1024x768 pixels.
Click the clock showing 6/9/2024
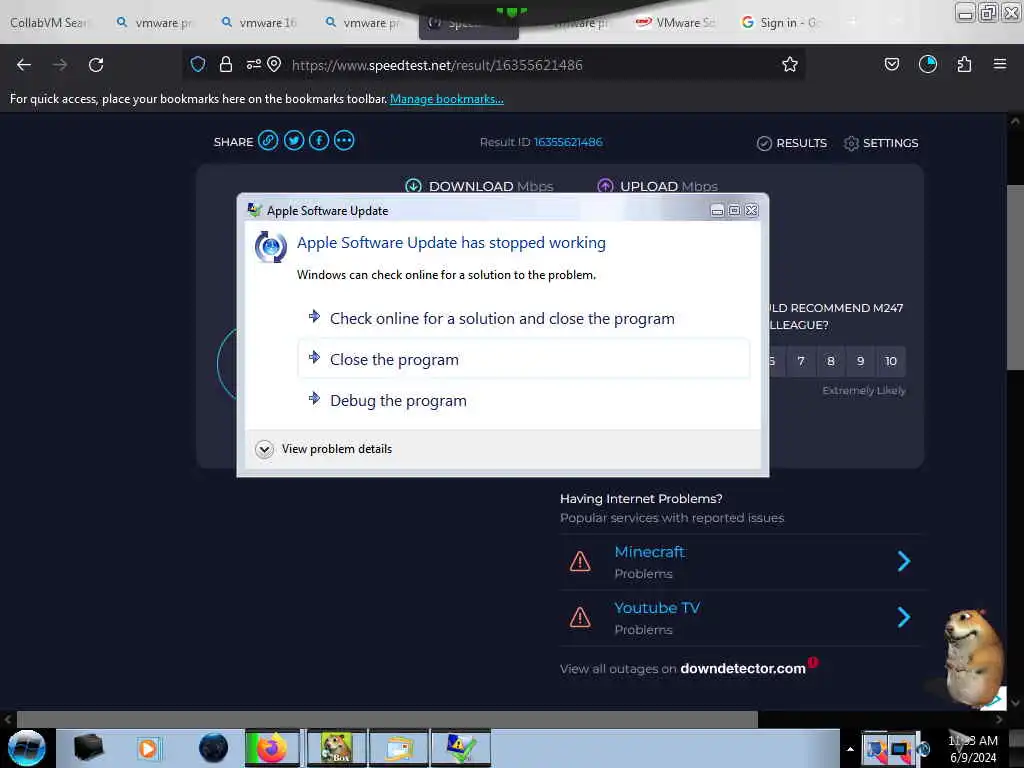click(973, 749)
